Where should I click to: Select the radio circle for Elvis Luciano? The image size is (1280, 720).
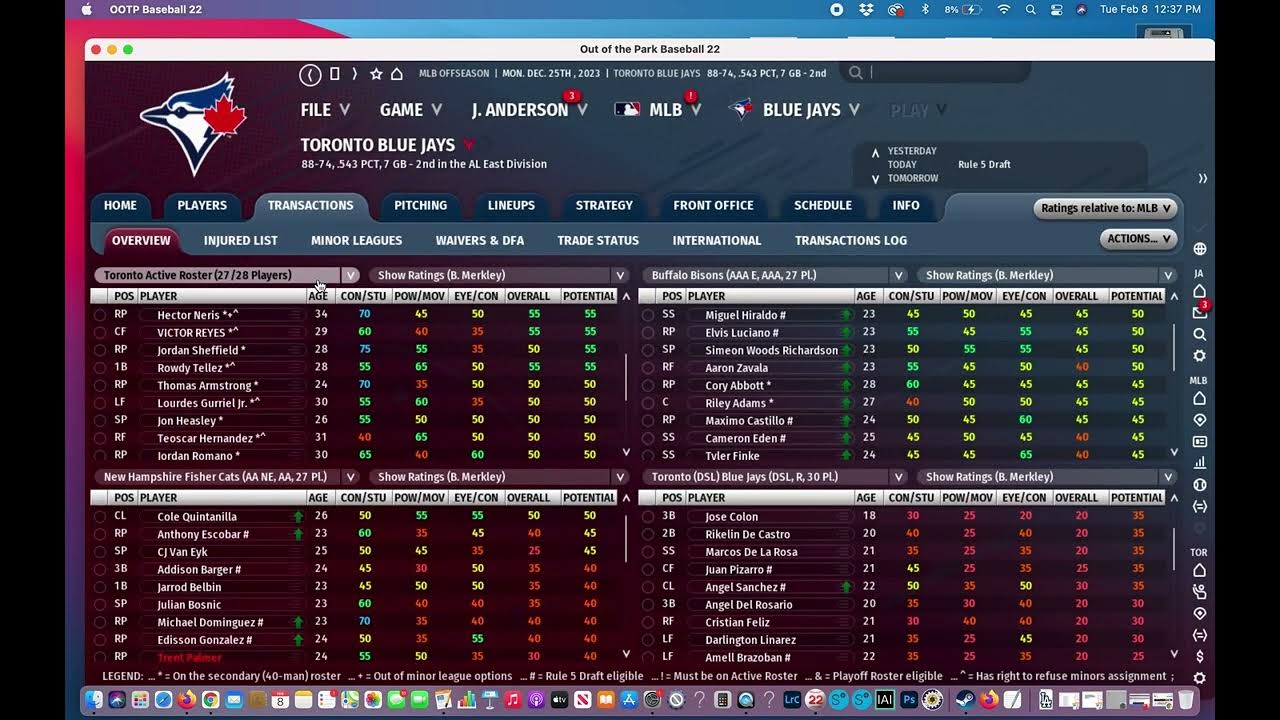pos(648,332)
